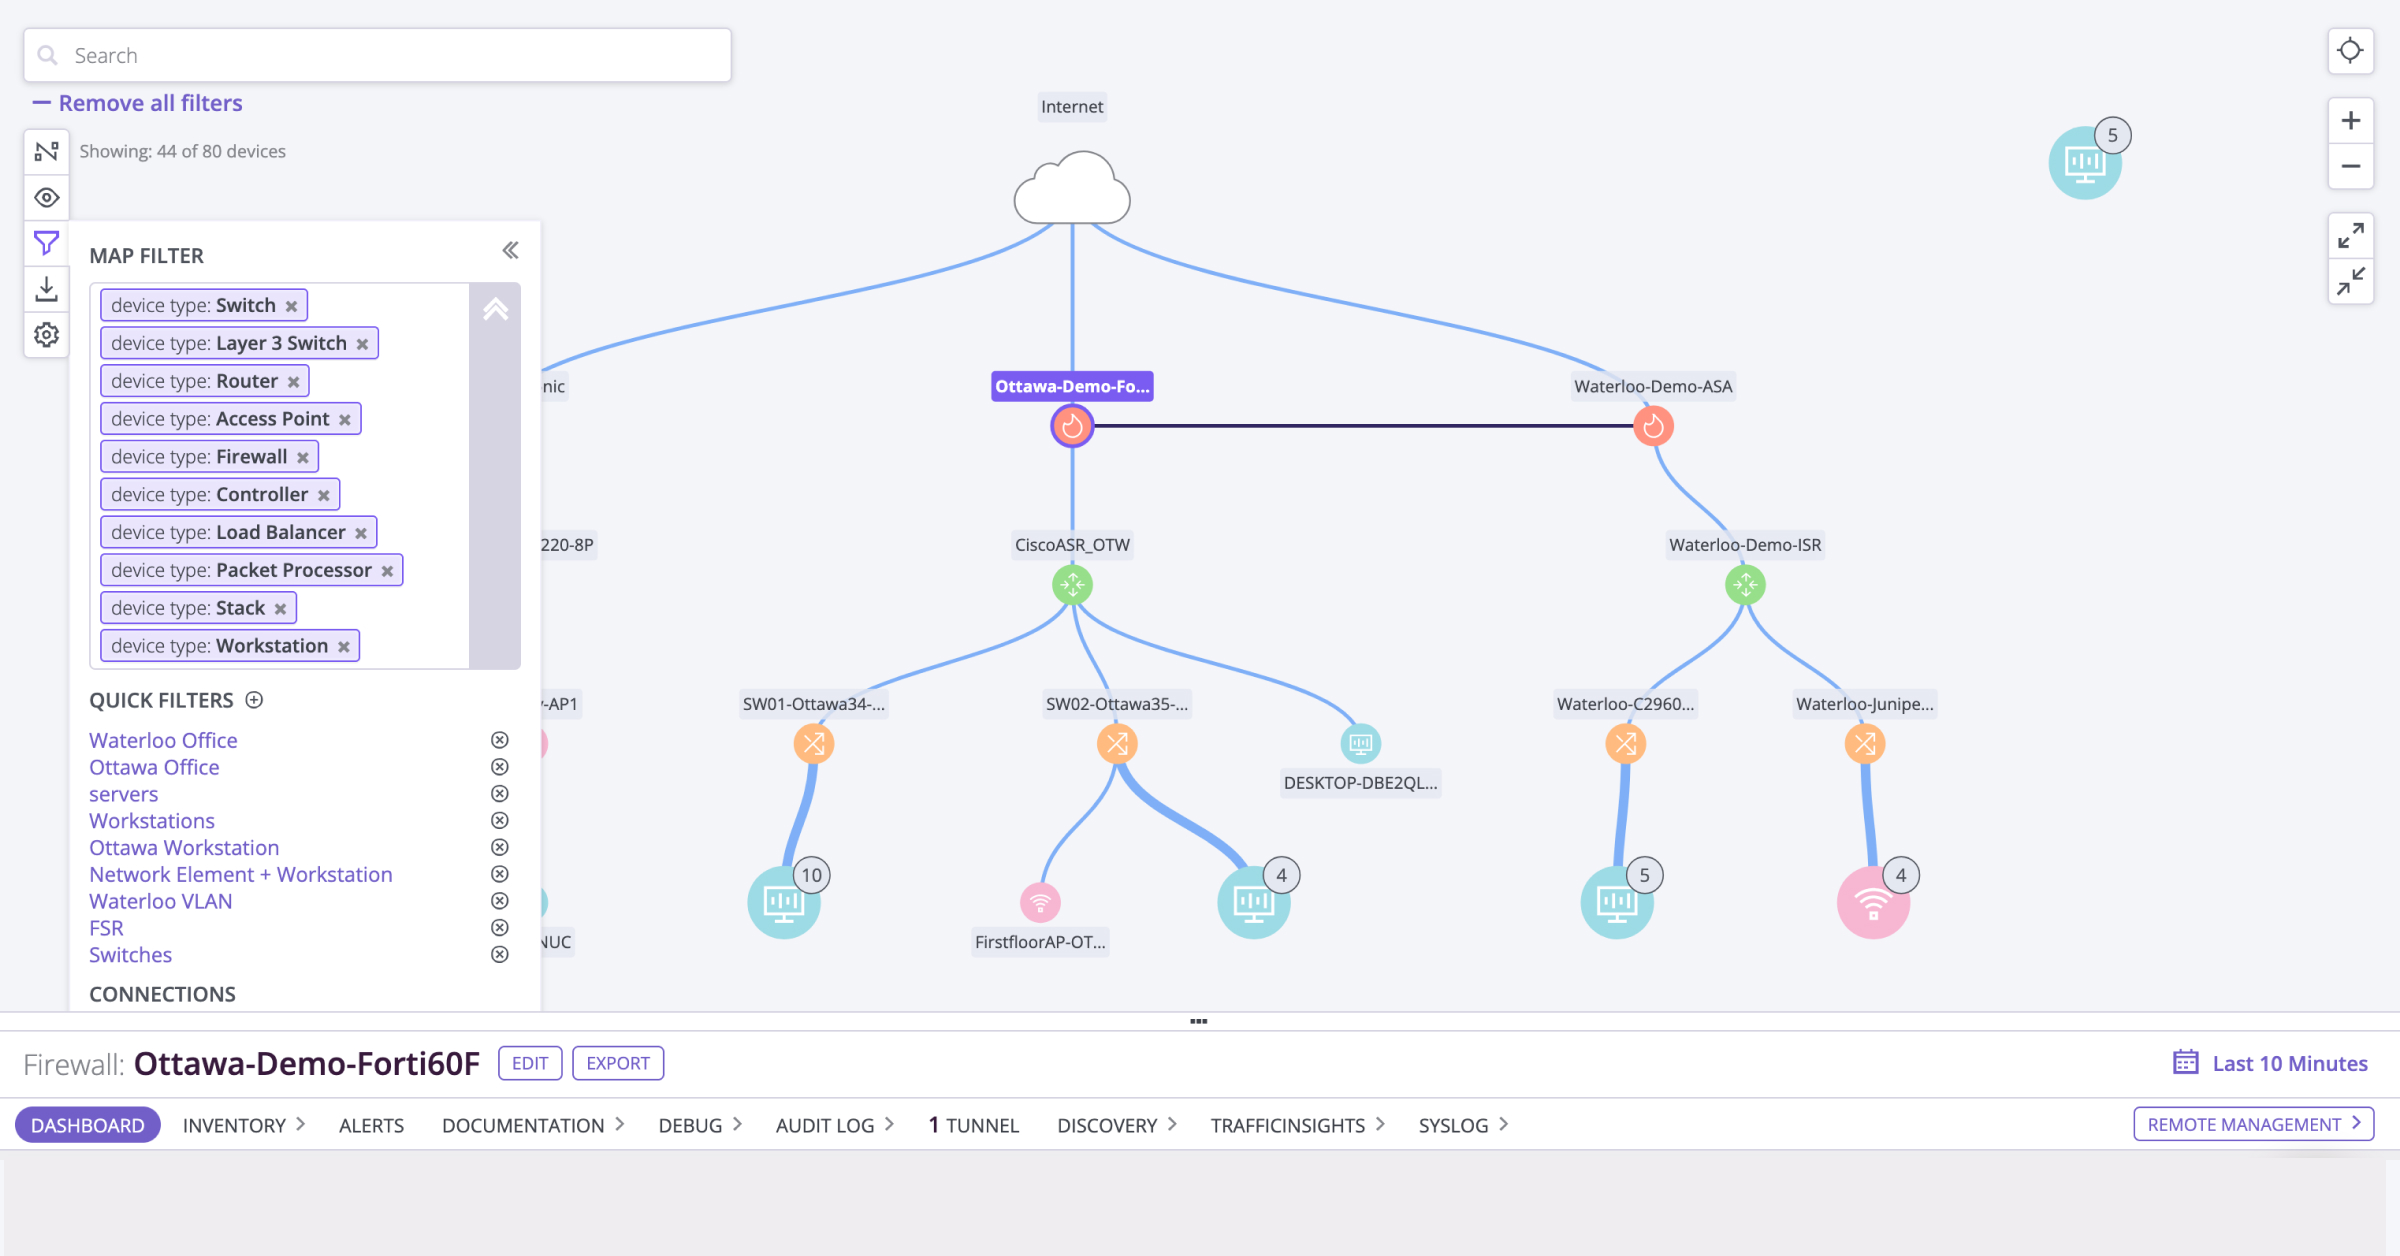Click the Export button
Screen dimensions: 2400x1256
click(x=618, y=1063)
